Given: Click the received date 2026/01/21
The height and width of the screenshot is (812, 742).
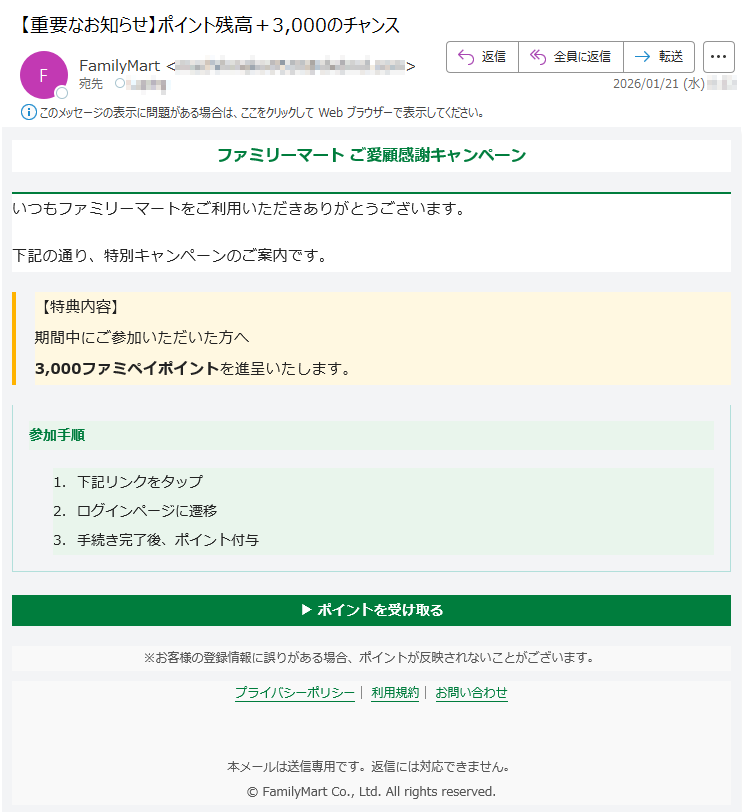Looking at the screenshot, I should coord(646,84).
